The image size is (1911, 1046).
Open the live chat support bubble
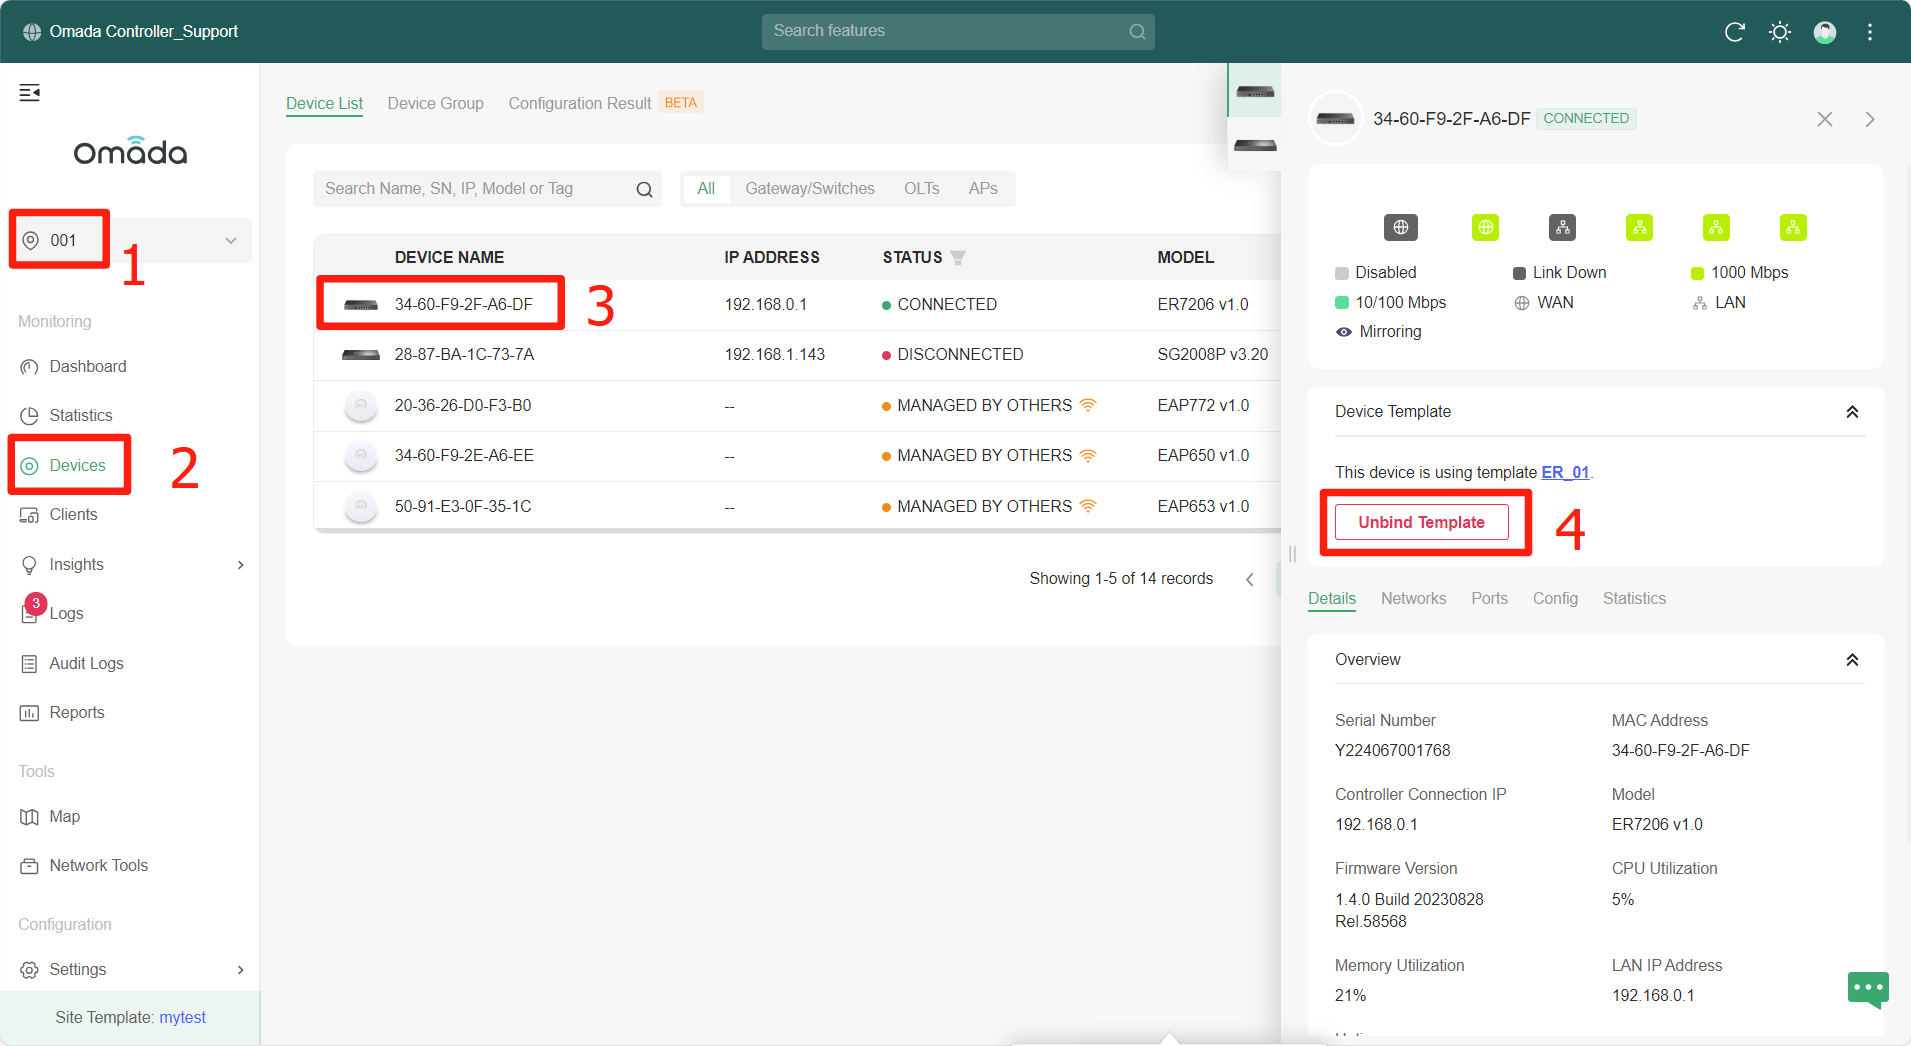pyautogui.click(x=1868, y=989)
